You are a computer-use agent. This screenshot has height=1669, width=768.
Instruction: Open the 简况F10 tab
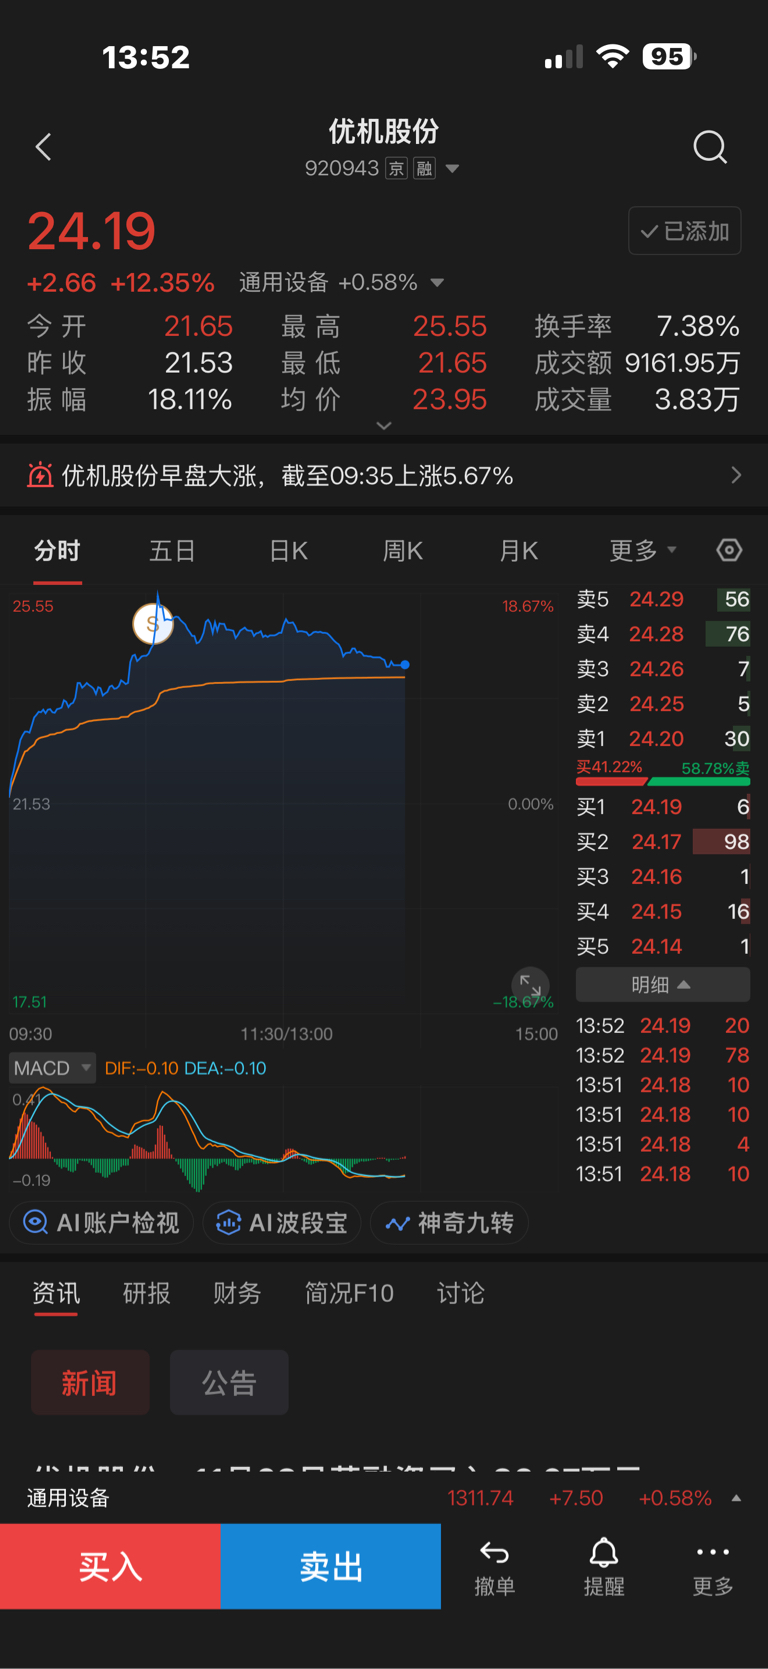(x=349, y=1293)
